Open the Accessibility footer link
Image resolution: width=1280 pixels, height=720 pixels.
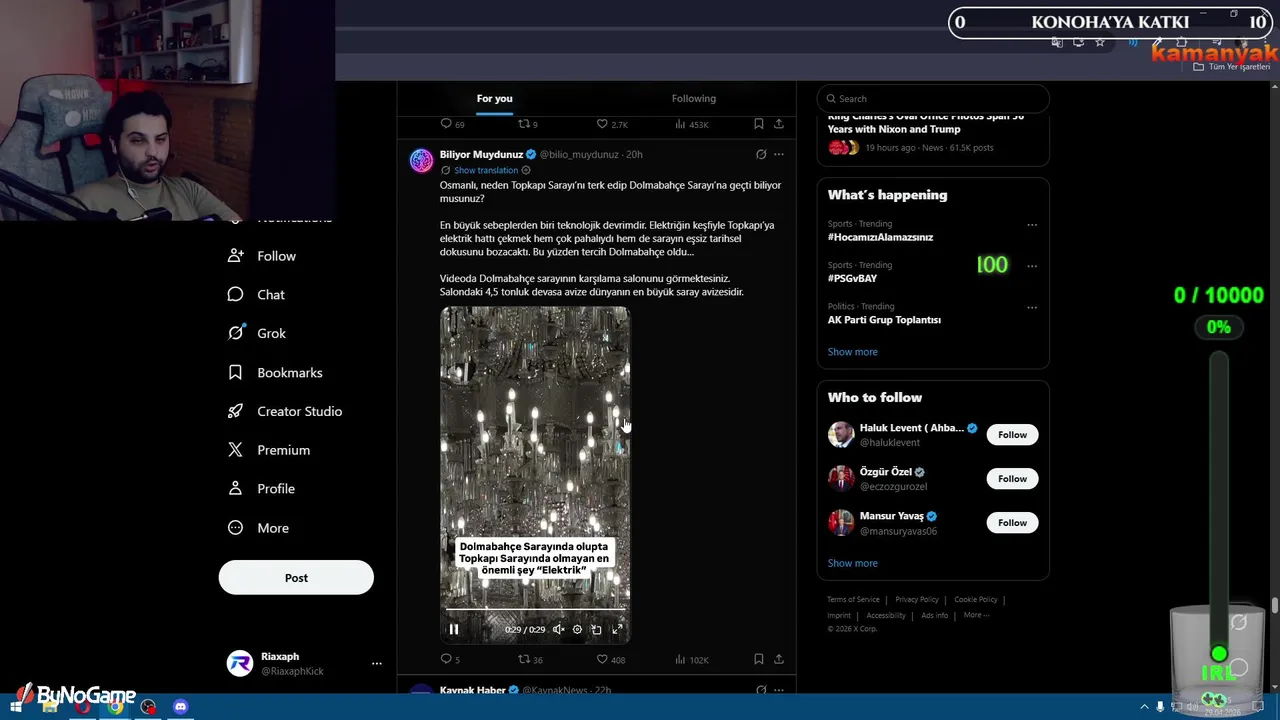point(886,615)
